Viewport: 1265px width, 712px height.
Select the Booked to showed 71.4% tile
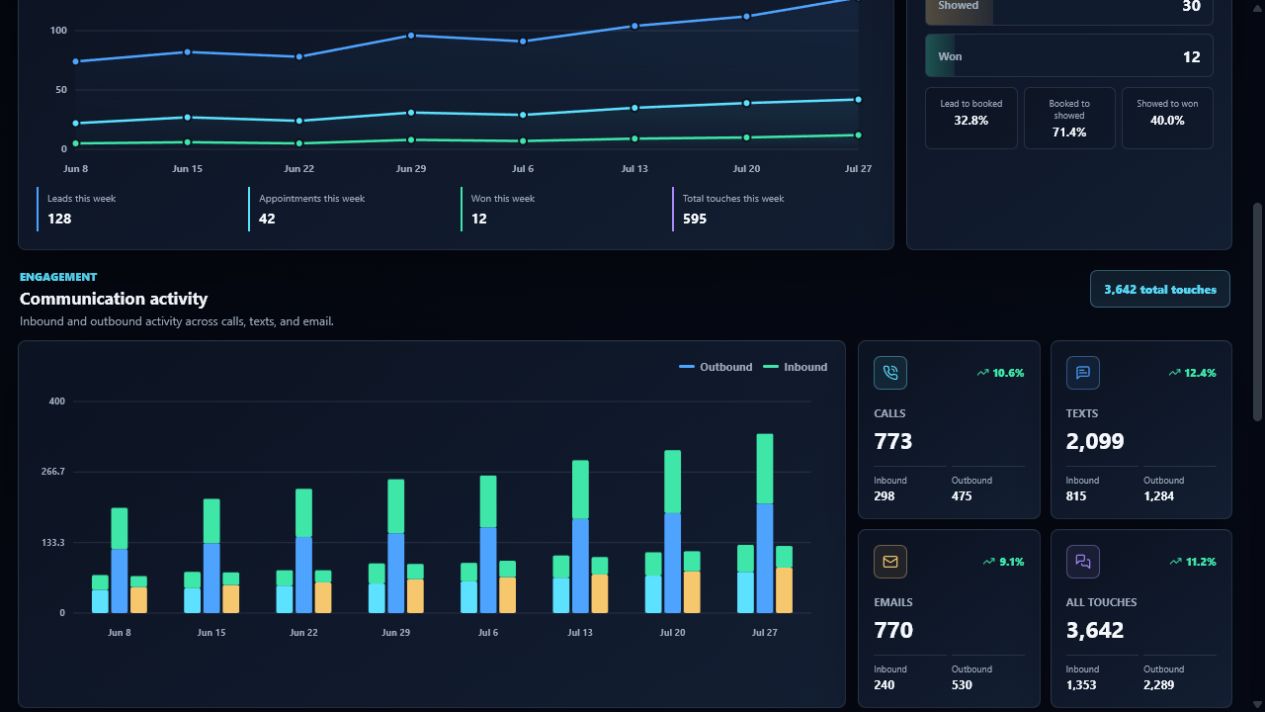(x=1069, y=118)
